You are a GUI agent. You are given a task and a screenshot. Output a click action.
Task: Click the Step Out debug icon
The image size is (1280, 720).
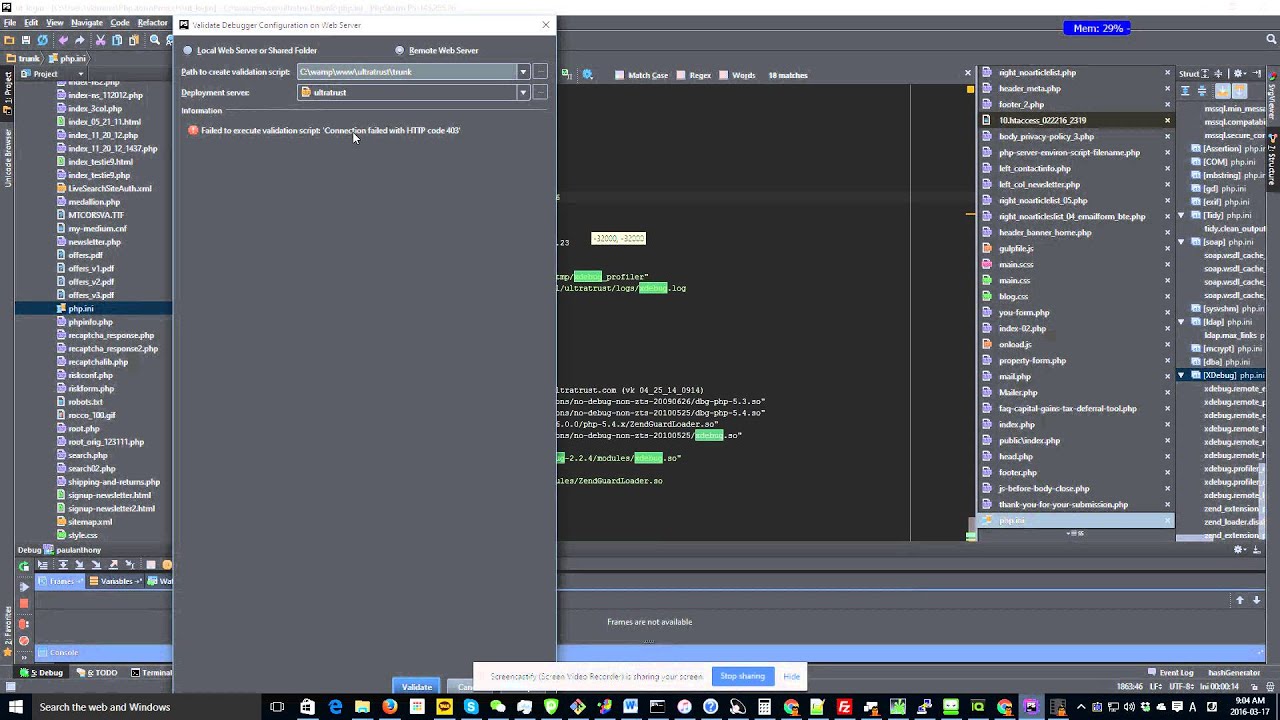[x=113, y=565]
